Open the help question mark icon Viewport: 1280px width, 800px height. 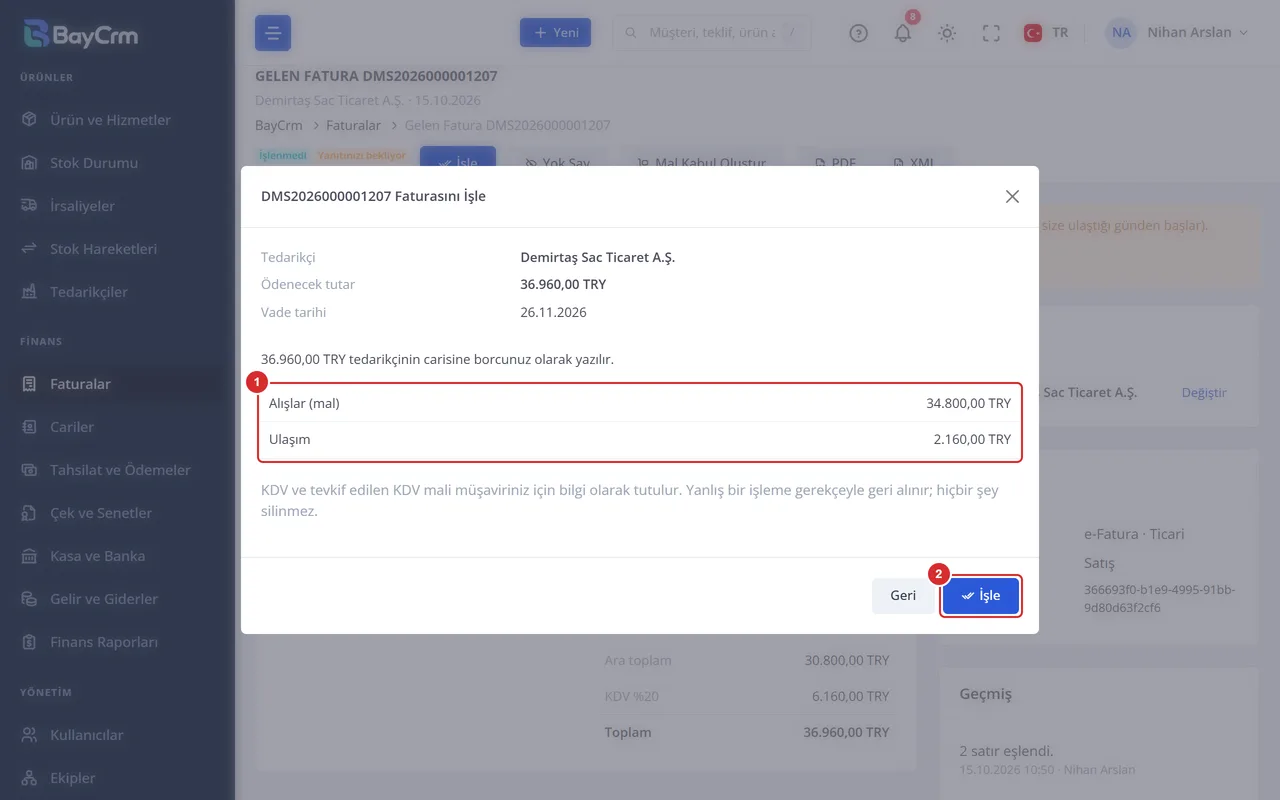tap(858, 33)
